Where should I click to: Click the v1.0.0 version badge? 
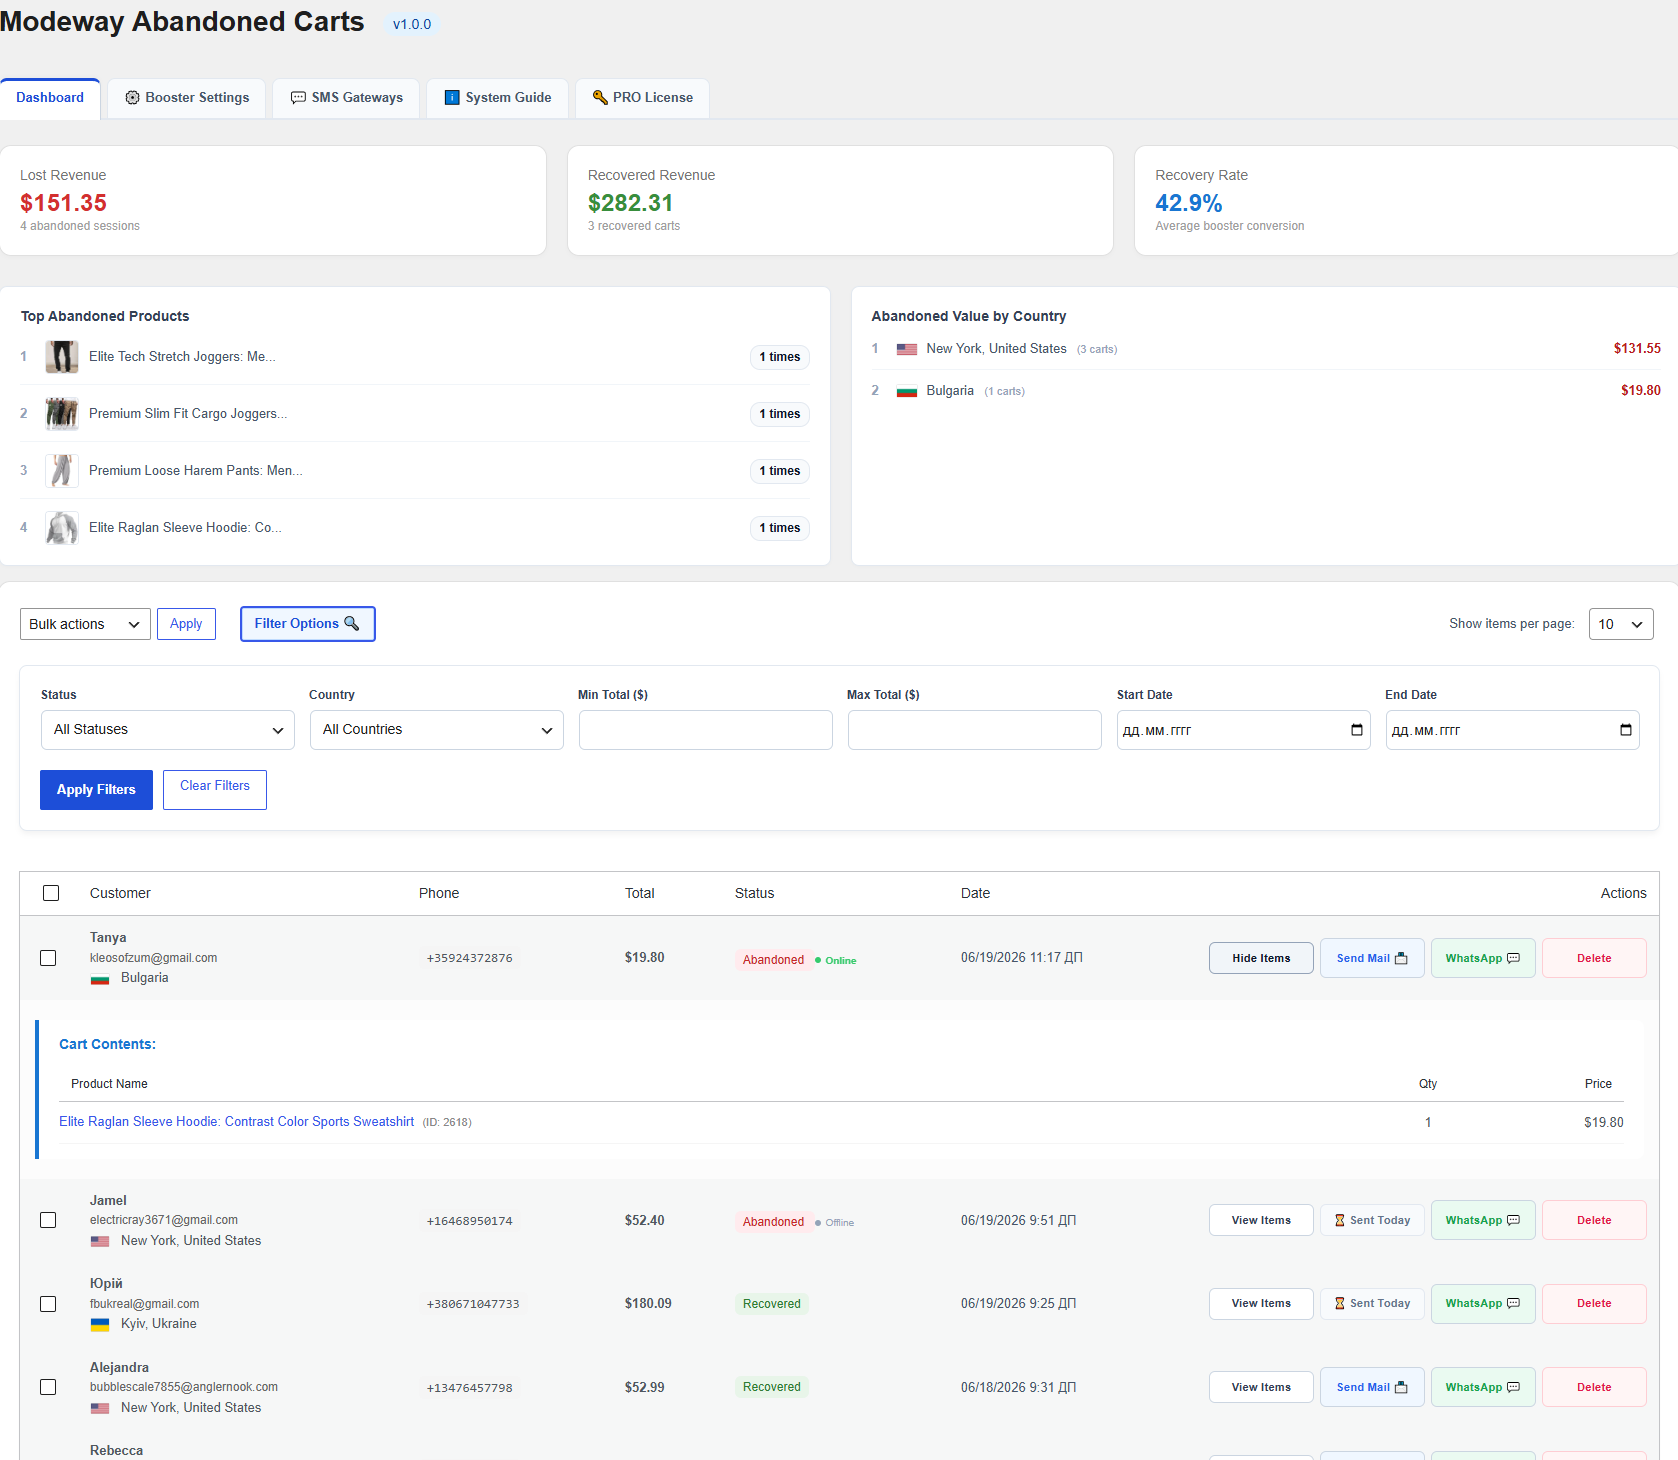[x=412, y=24]
